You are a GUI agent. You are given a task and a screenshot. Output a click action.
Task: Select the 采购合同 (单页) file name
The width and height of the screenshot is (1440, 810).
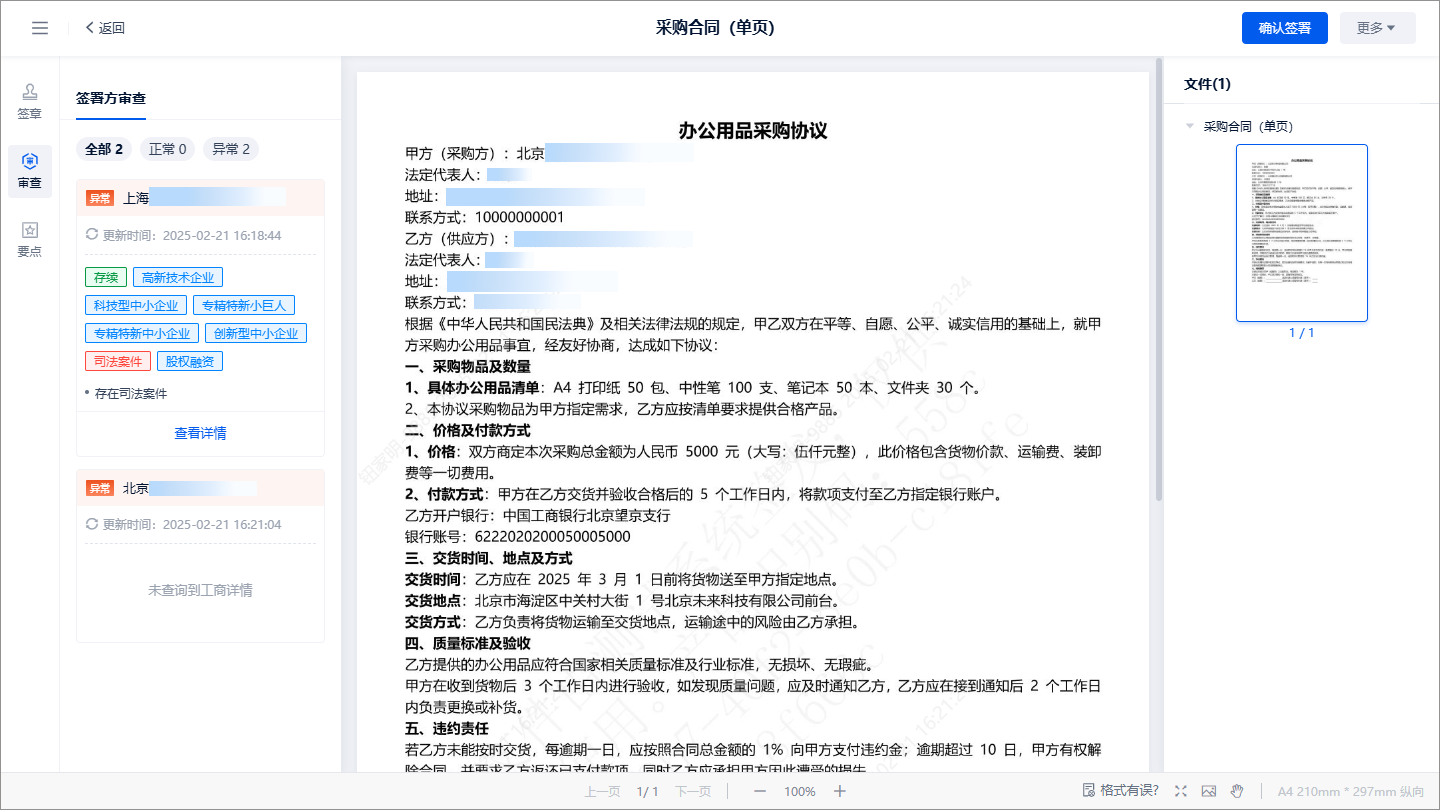click(x=1248, y=126)
